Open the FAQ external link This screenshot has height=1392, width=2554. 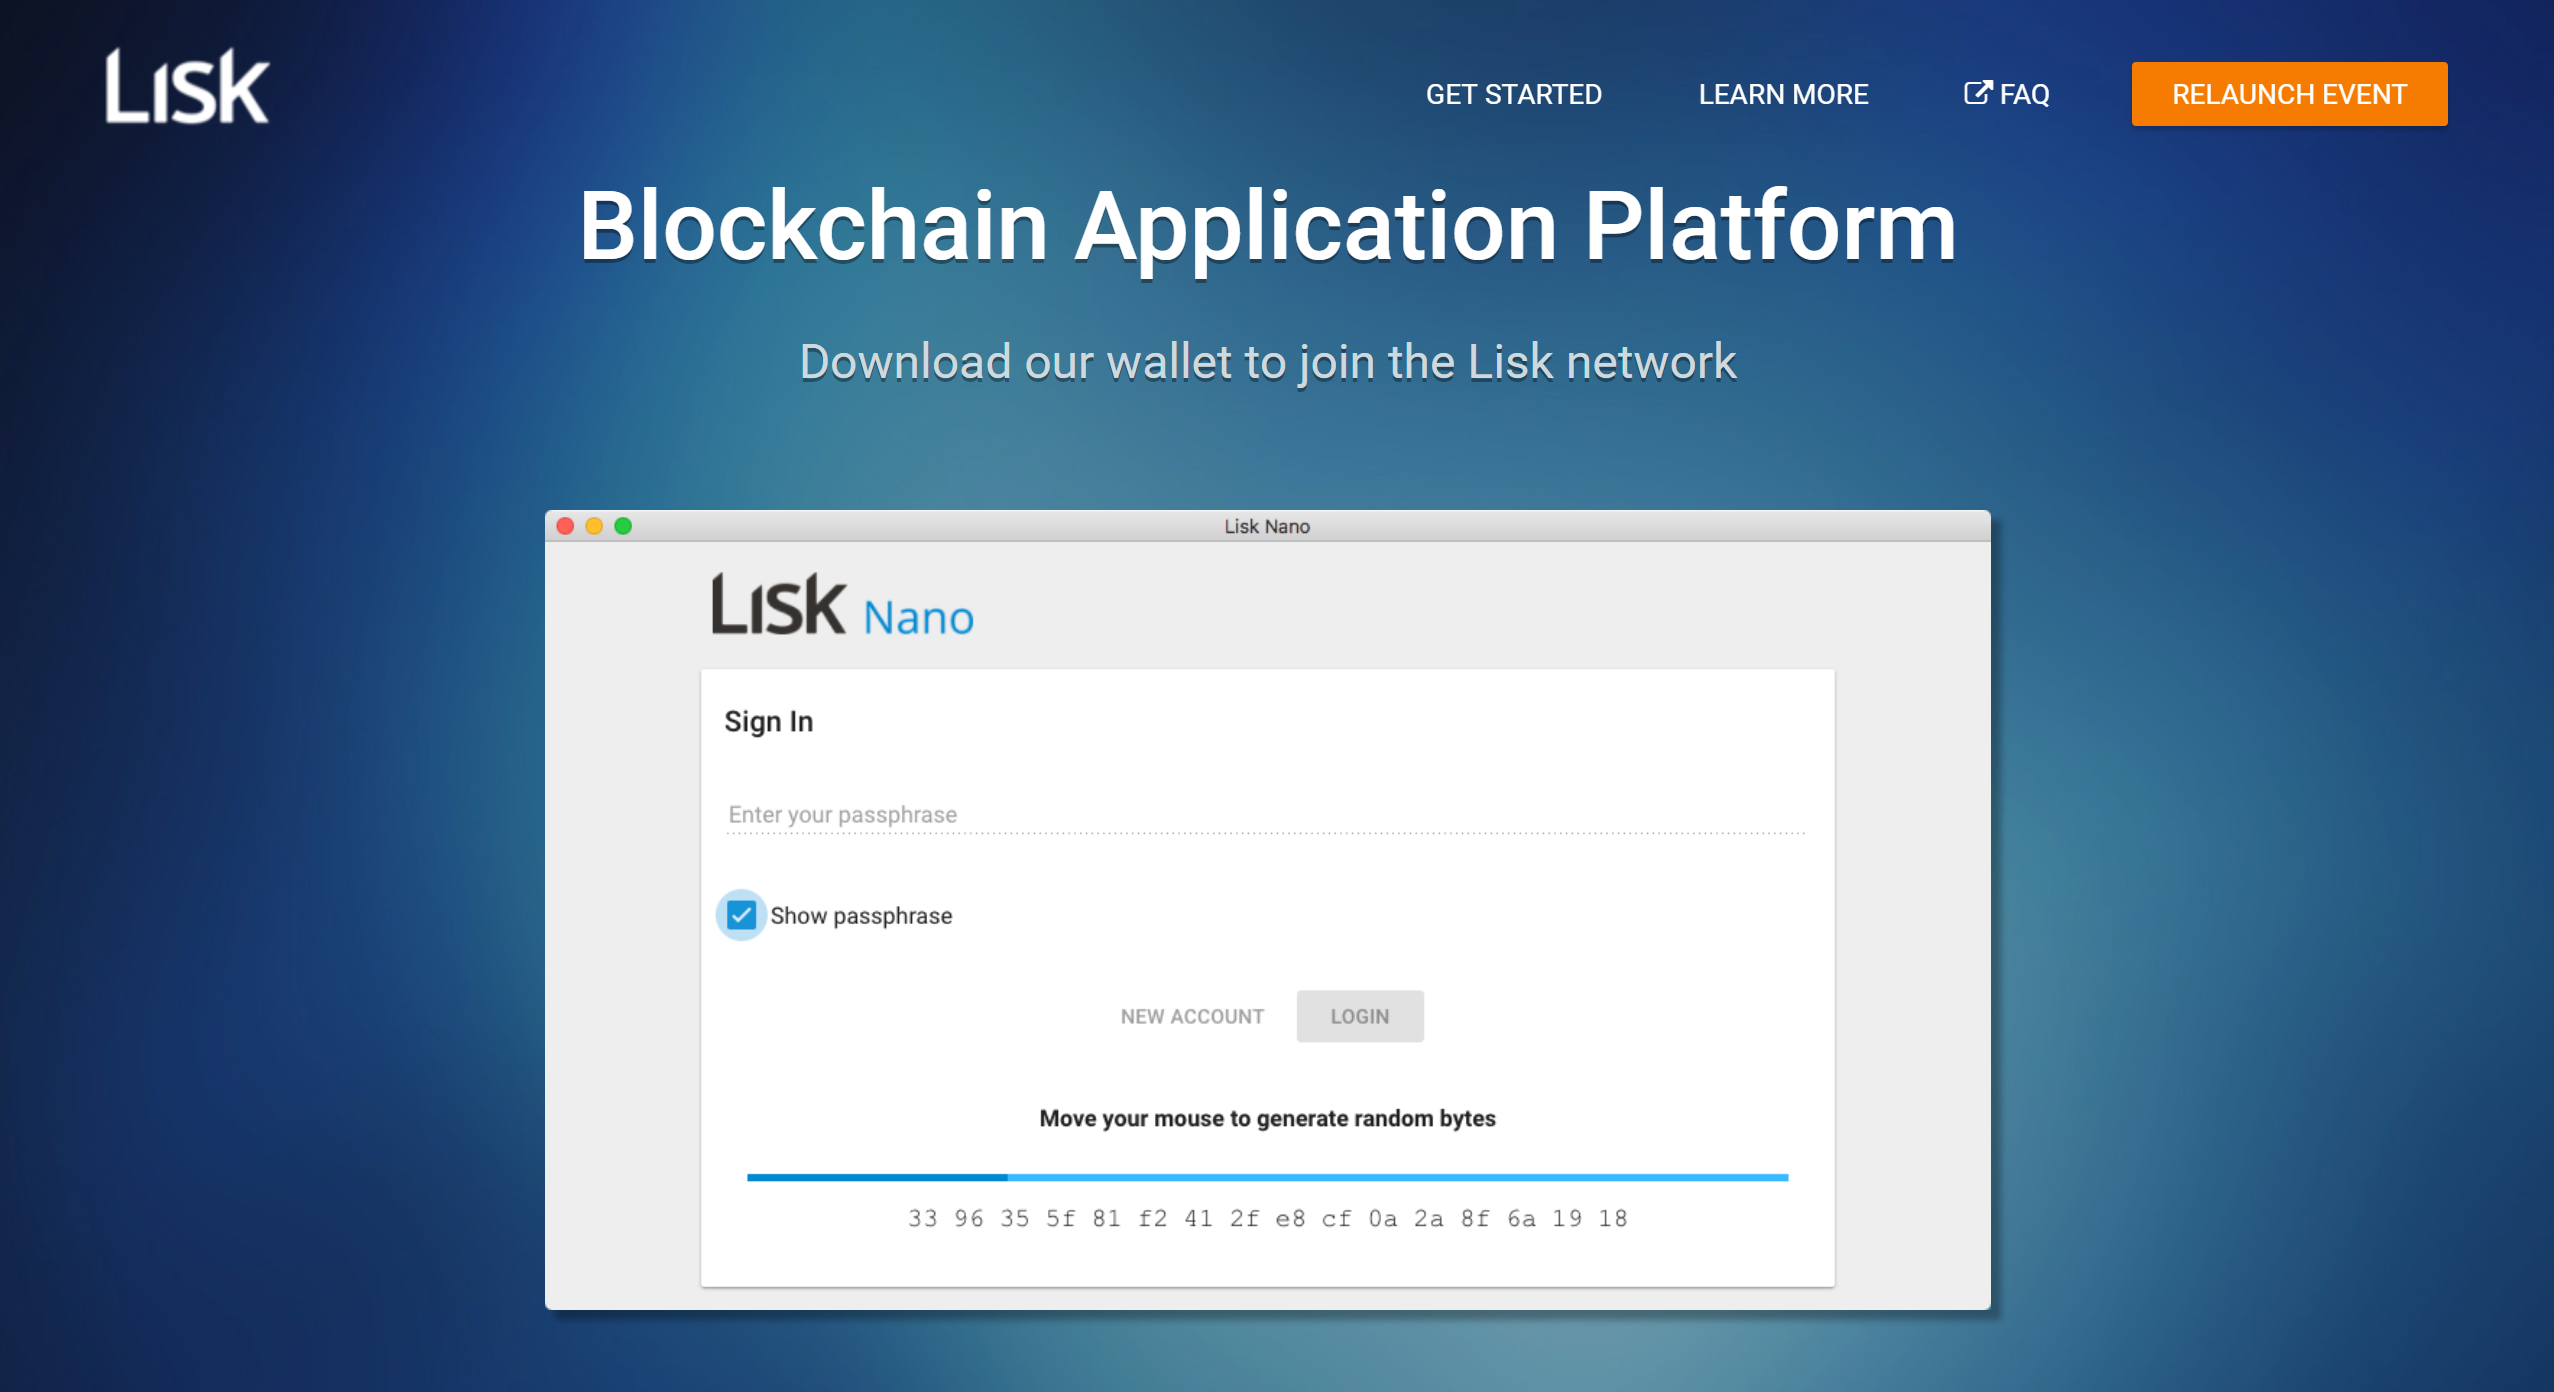click(2006, 94)
